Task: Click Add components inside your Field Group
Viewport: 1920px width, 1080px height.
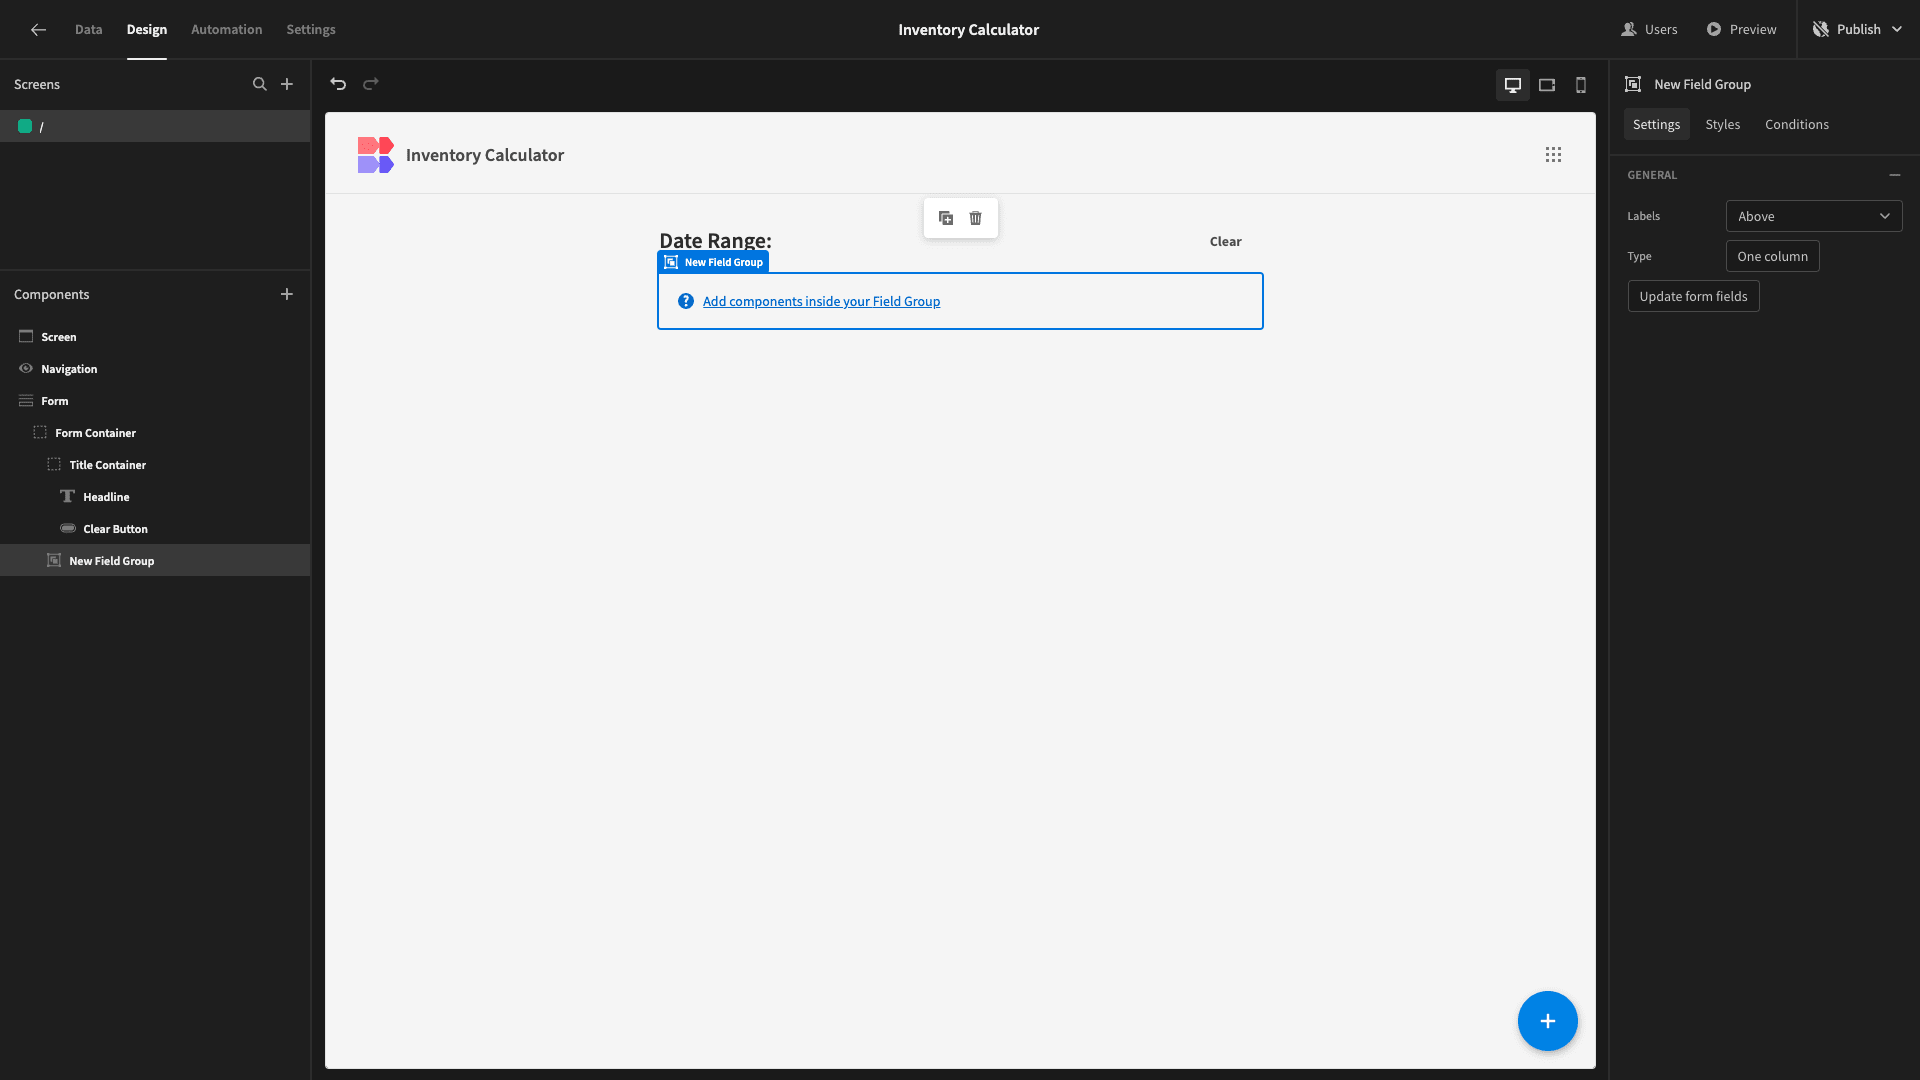Action: tap(820, 301)
